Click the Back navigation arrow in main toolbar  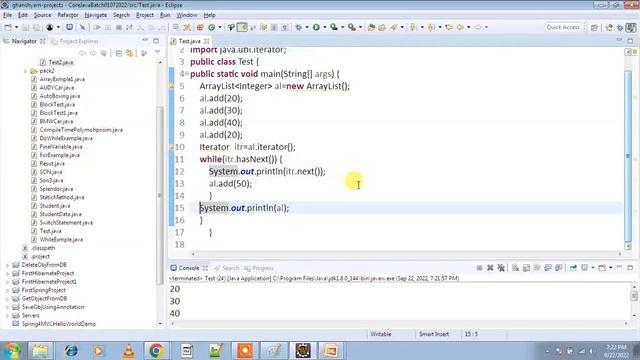460,27
